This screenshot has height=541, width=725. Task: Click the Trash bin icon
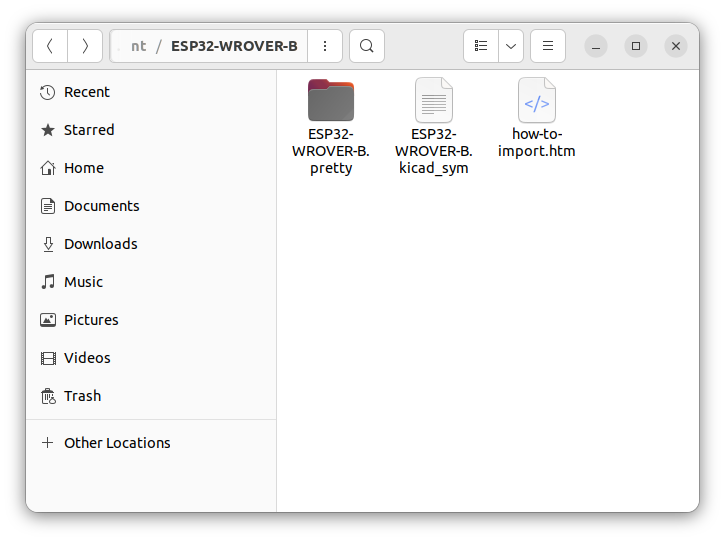(48, 396)
